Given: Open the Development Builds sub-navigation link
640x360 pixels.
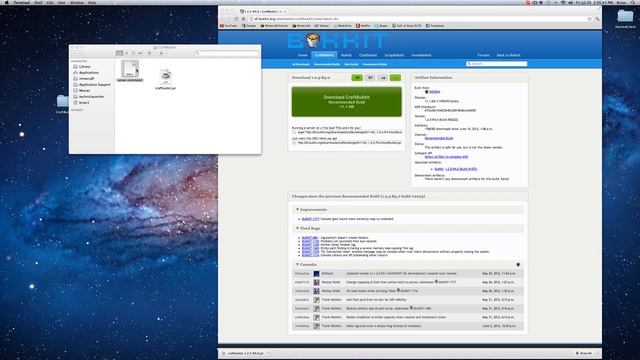Looking at the screenshot, I should point(375,64).
